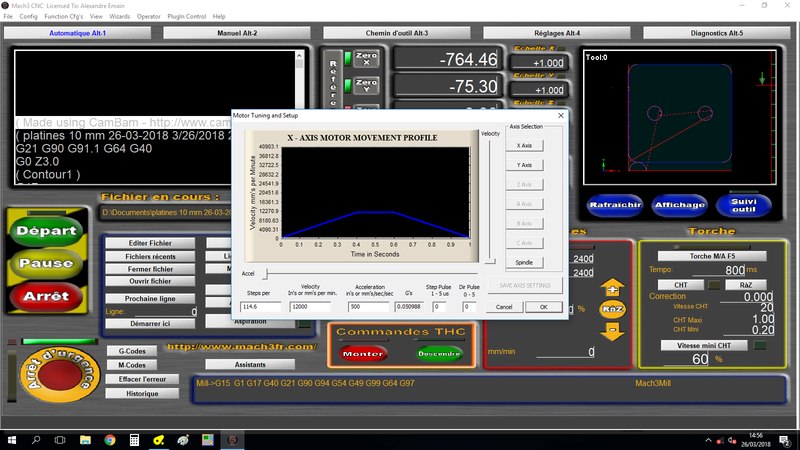Image resolution: width=800 pixels, height=450 pixels.
Task: Click the Velocity value field
Action: (310, 307)
